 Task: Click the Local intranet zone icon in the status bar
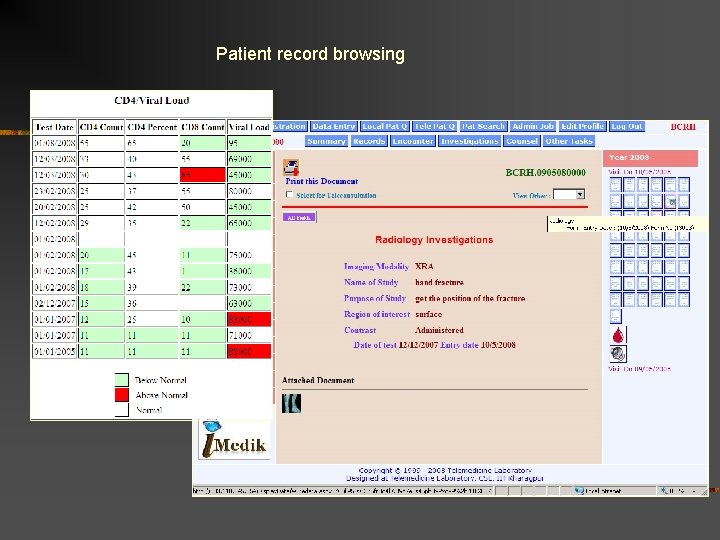[x=579, y=491]
